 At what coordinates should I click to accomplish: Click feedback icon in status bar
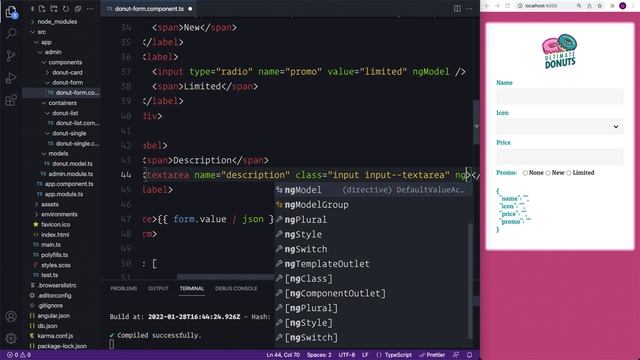point(456,355)
